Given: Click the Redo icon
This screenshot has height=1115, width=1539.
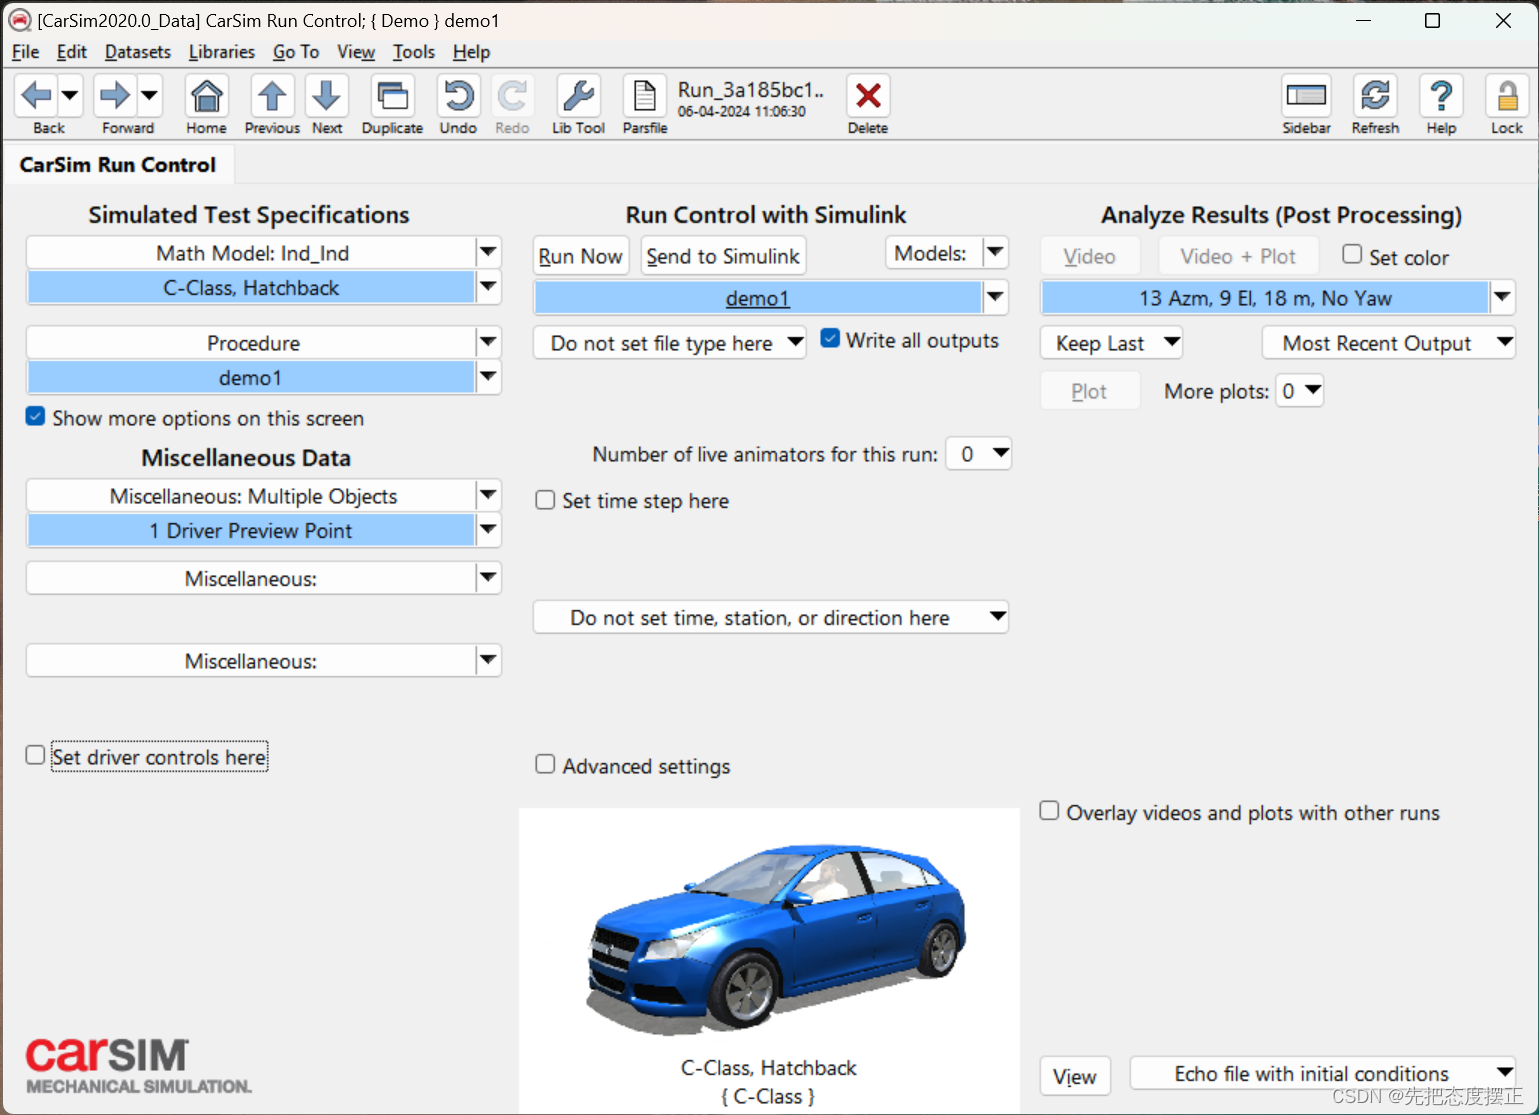Looking at the screenshot, I should pos(512,96).
